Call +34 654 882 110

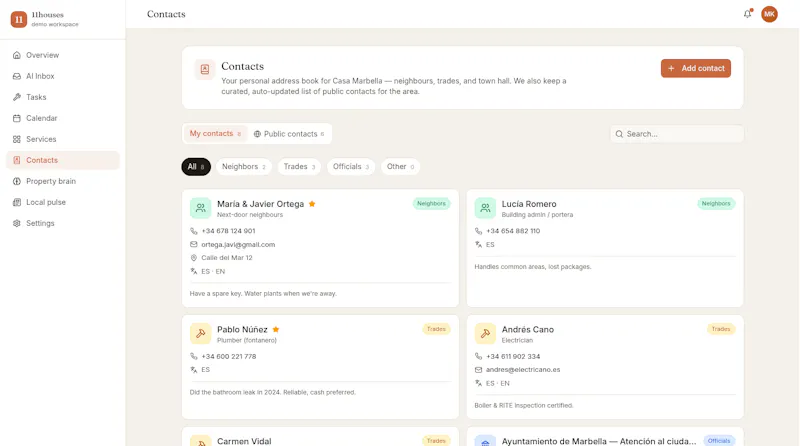pyautogui.click(x=513, y=231)
